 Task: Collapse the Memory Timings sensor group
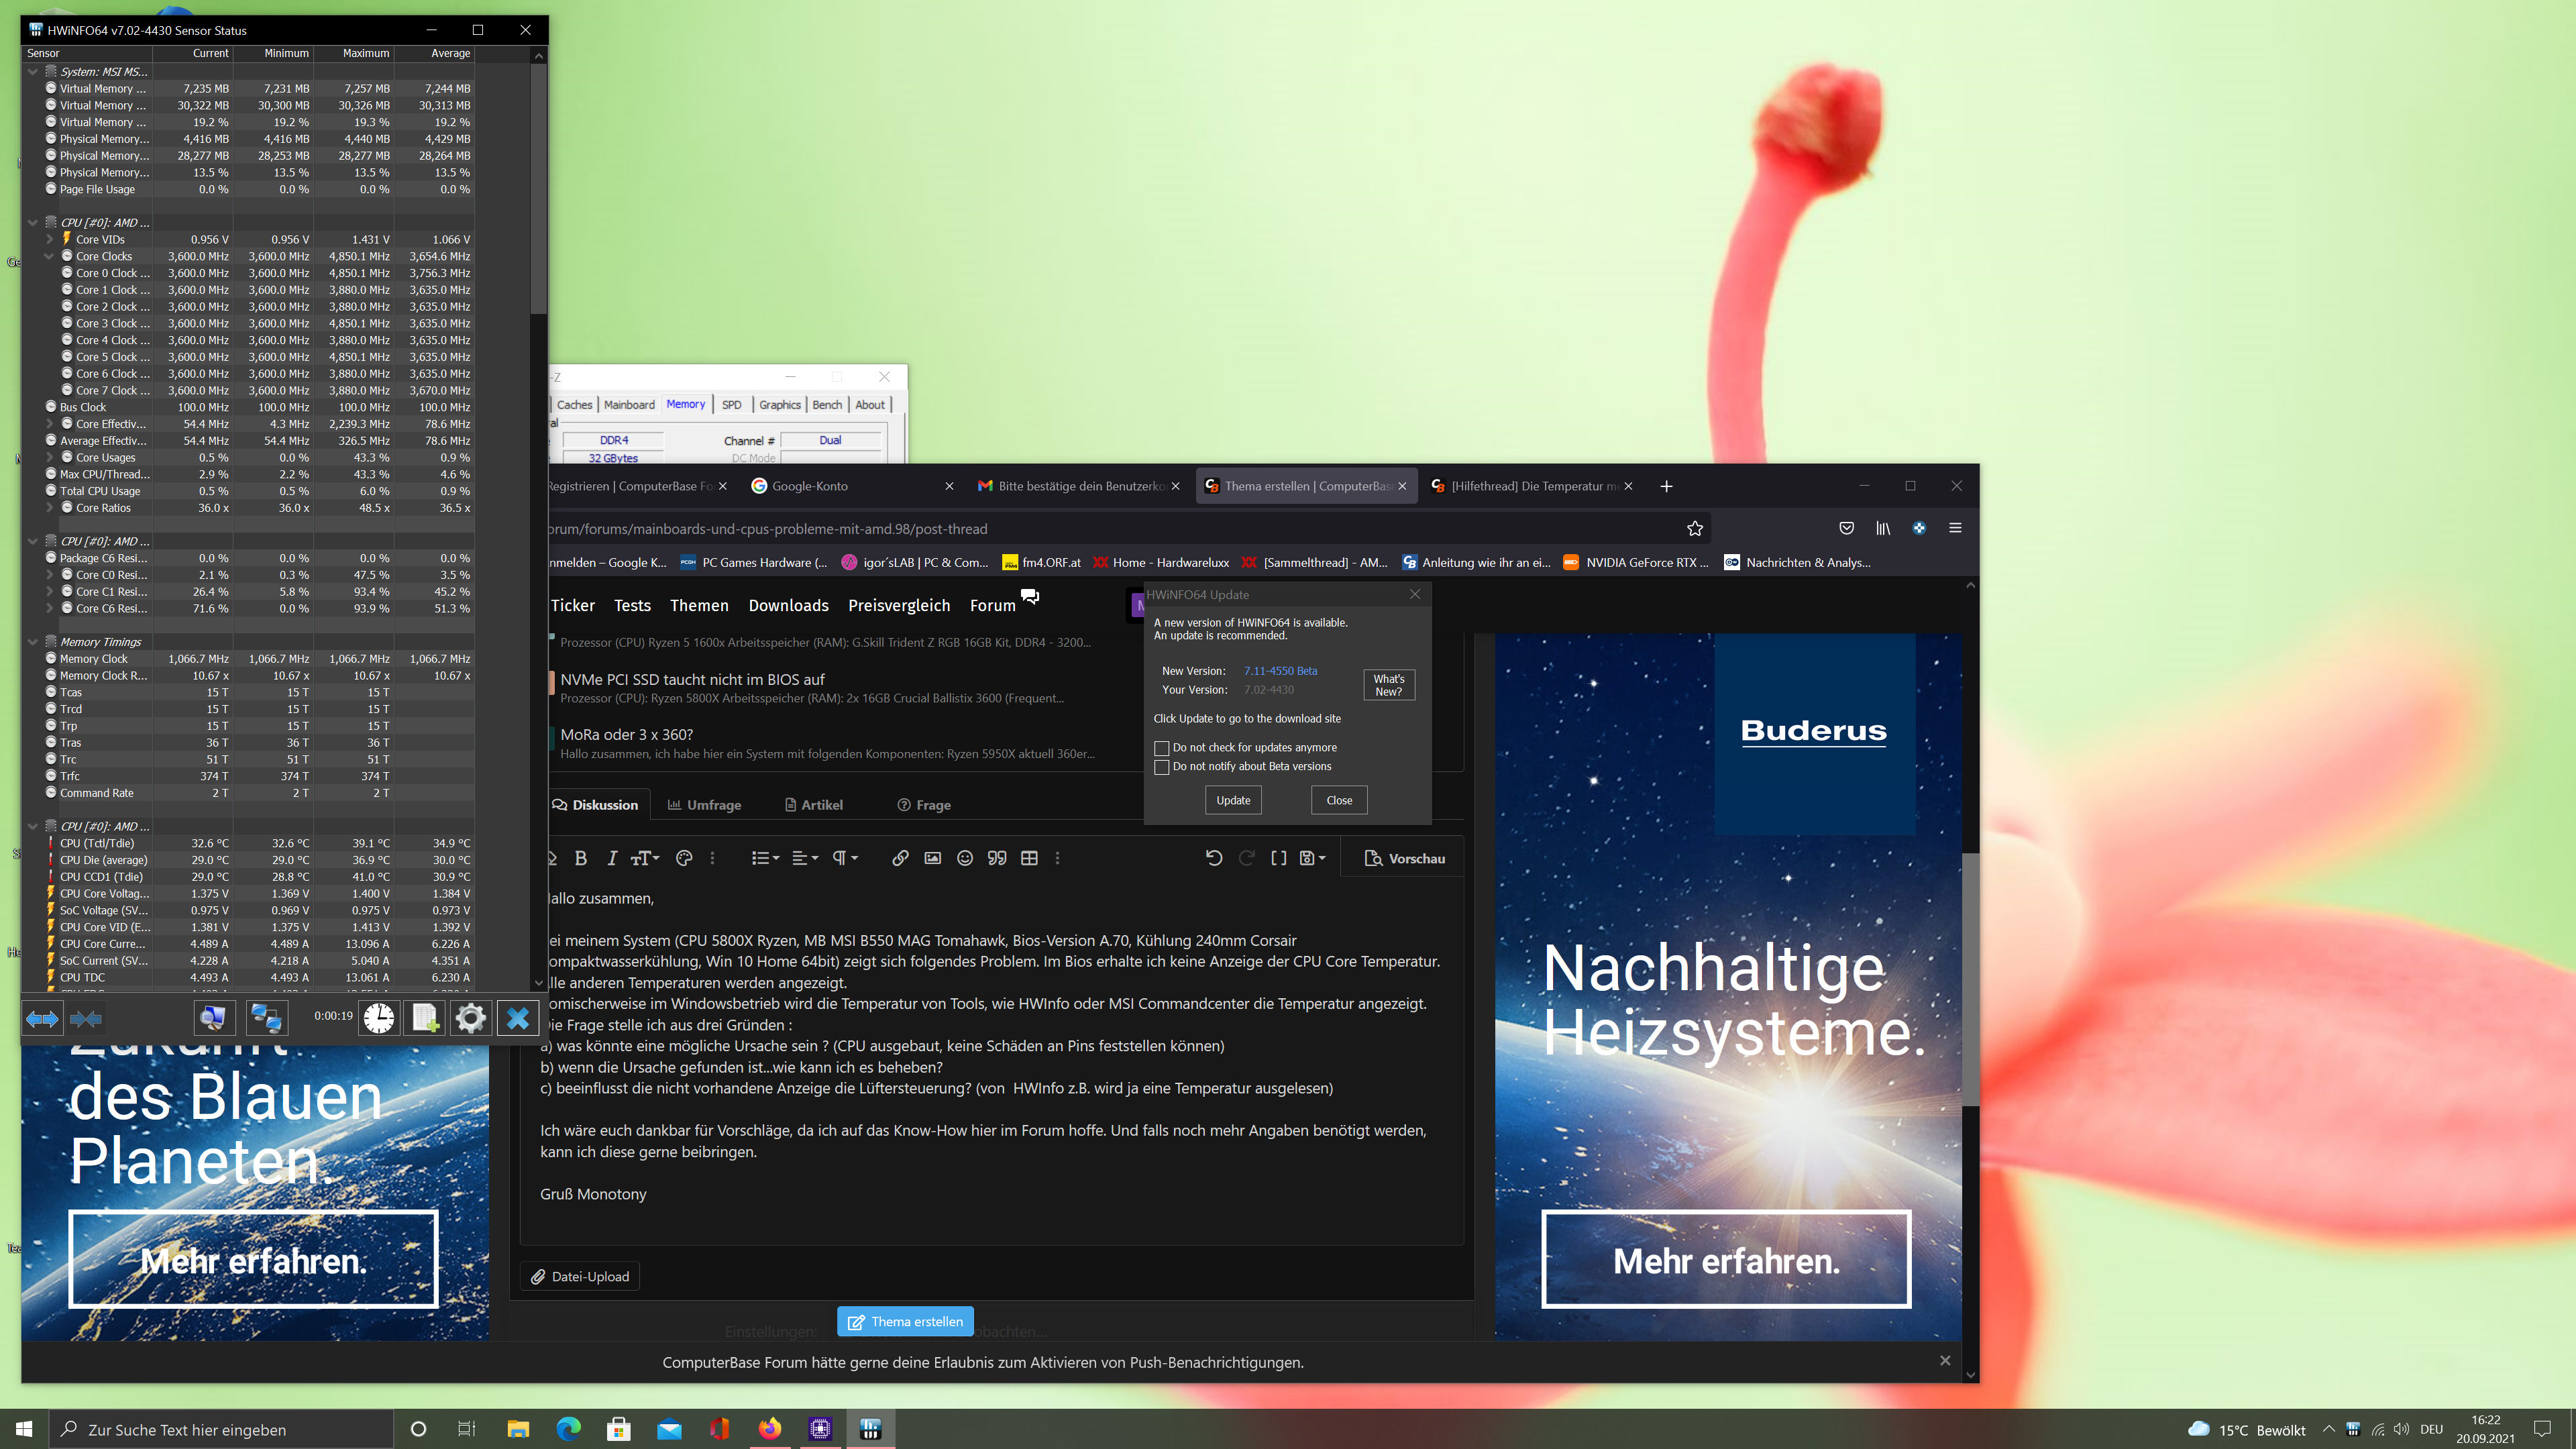click(33, 642)
